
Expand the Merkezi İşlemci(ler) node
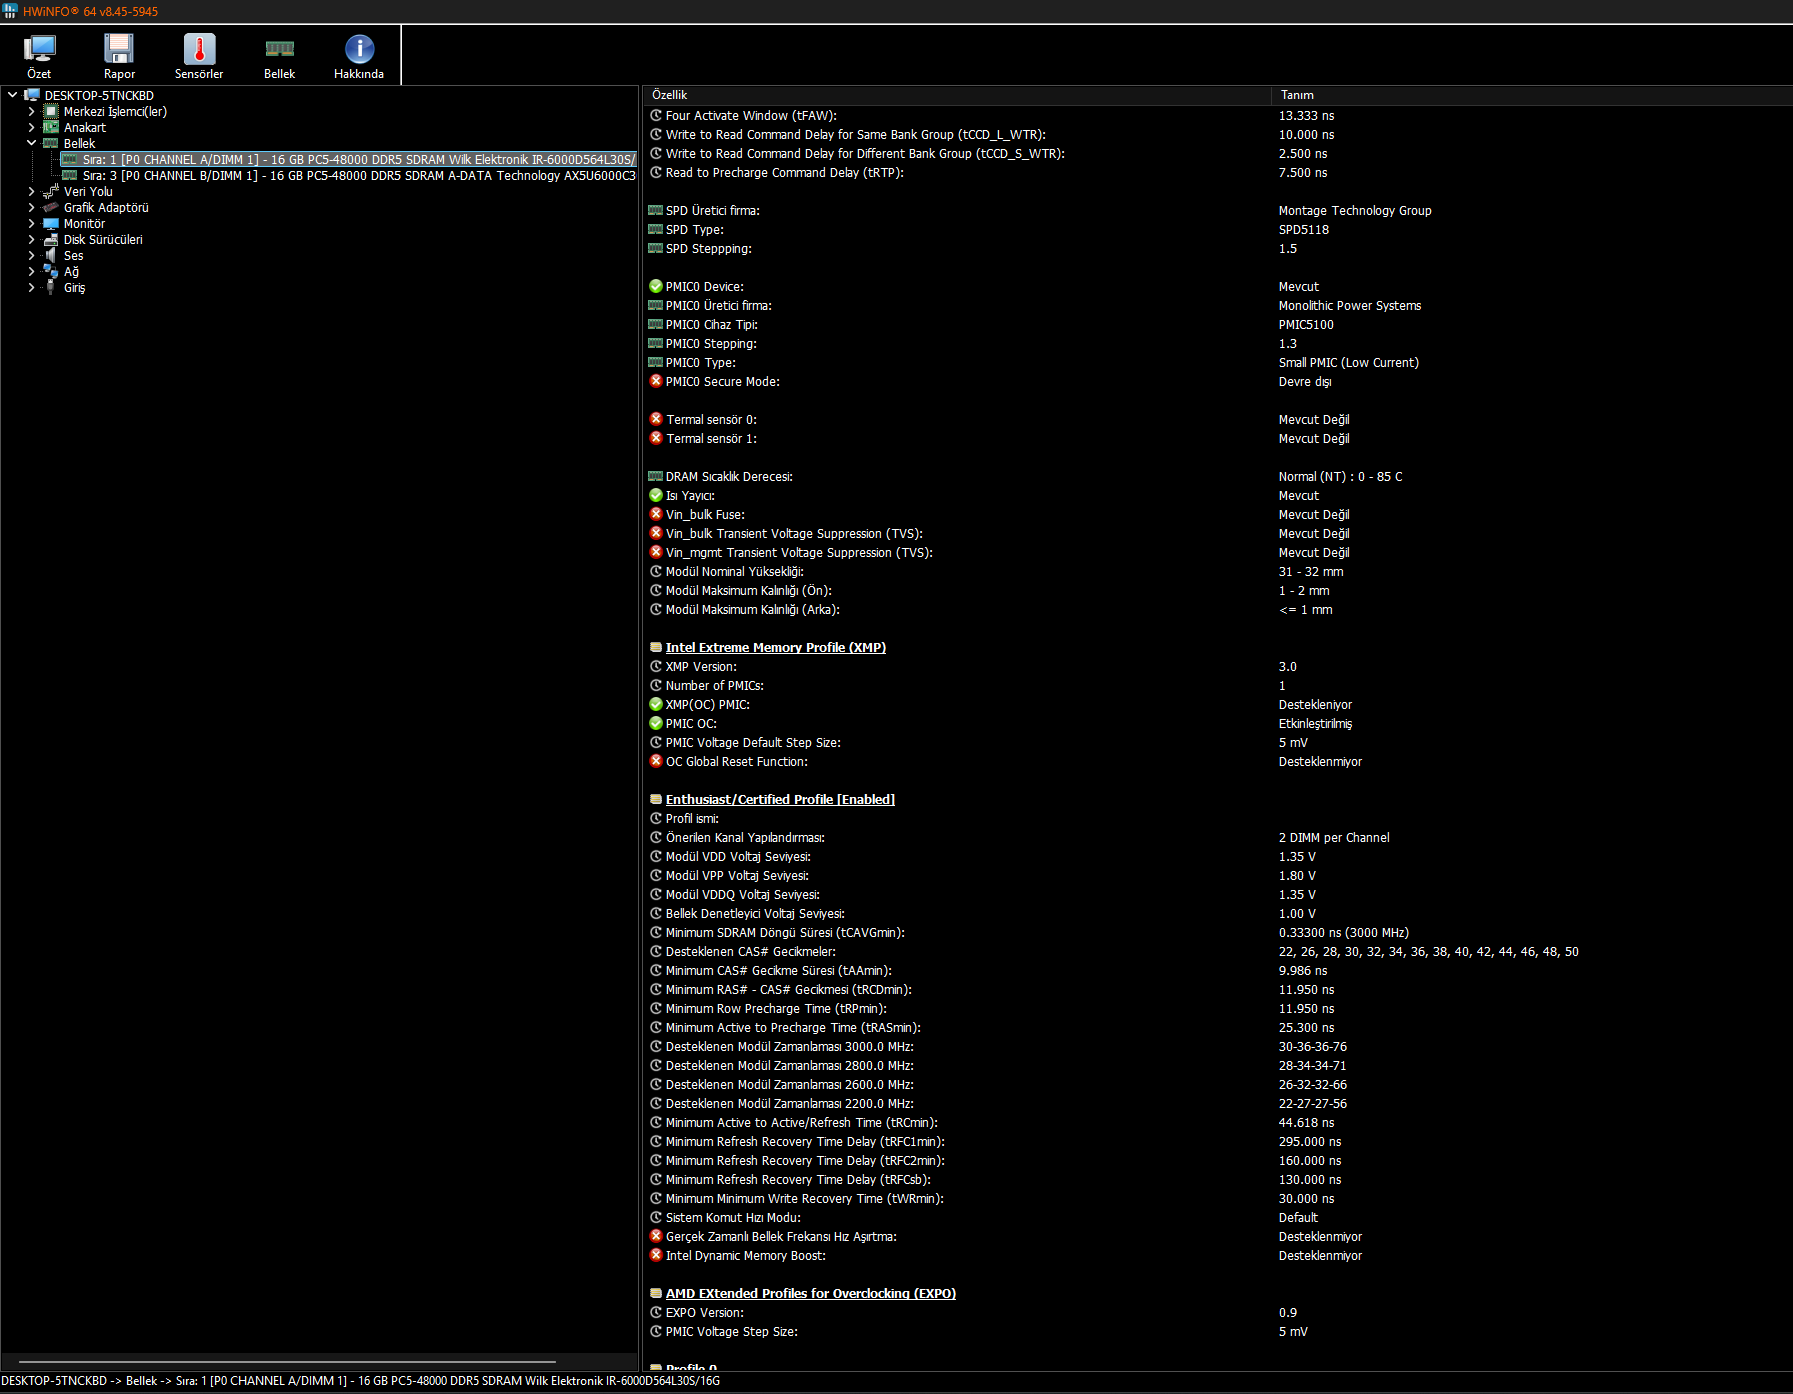pos(31,111)
